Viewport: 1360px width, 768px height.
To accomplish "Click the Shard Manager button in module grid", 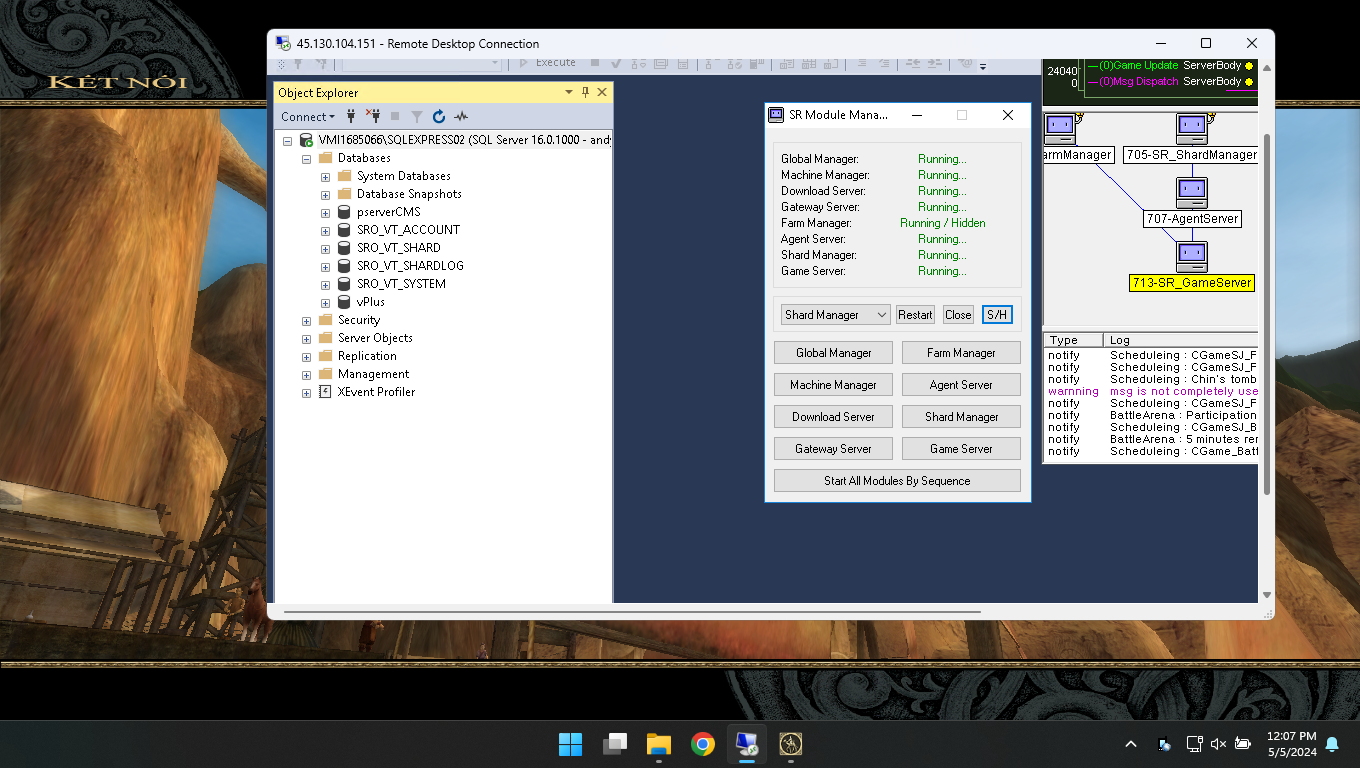I will click(x=961, y=417).
